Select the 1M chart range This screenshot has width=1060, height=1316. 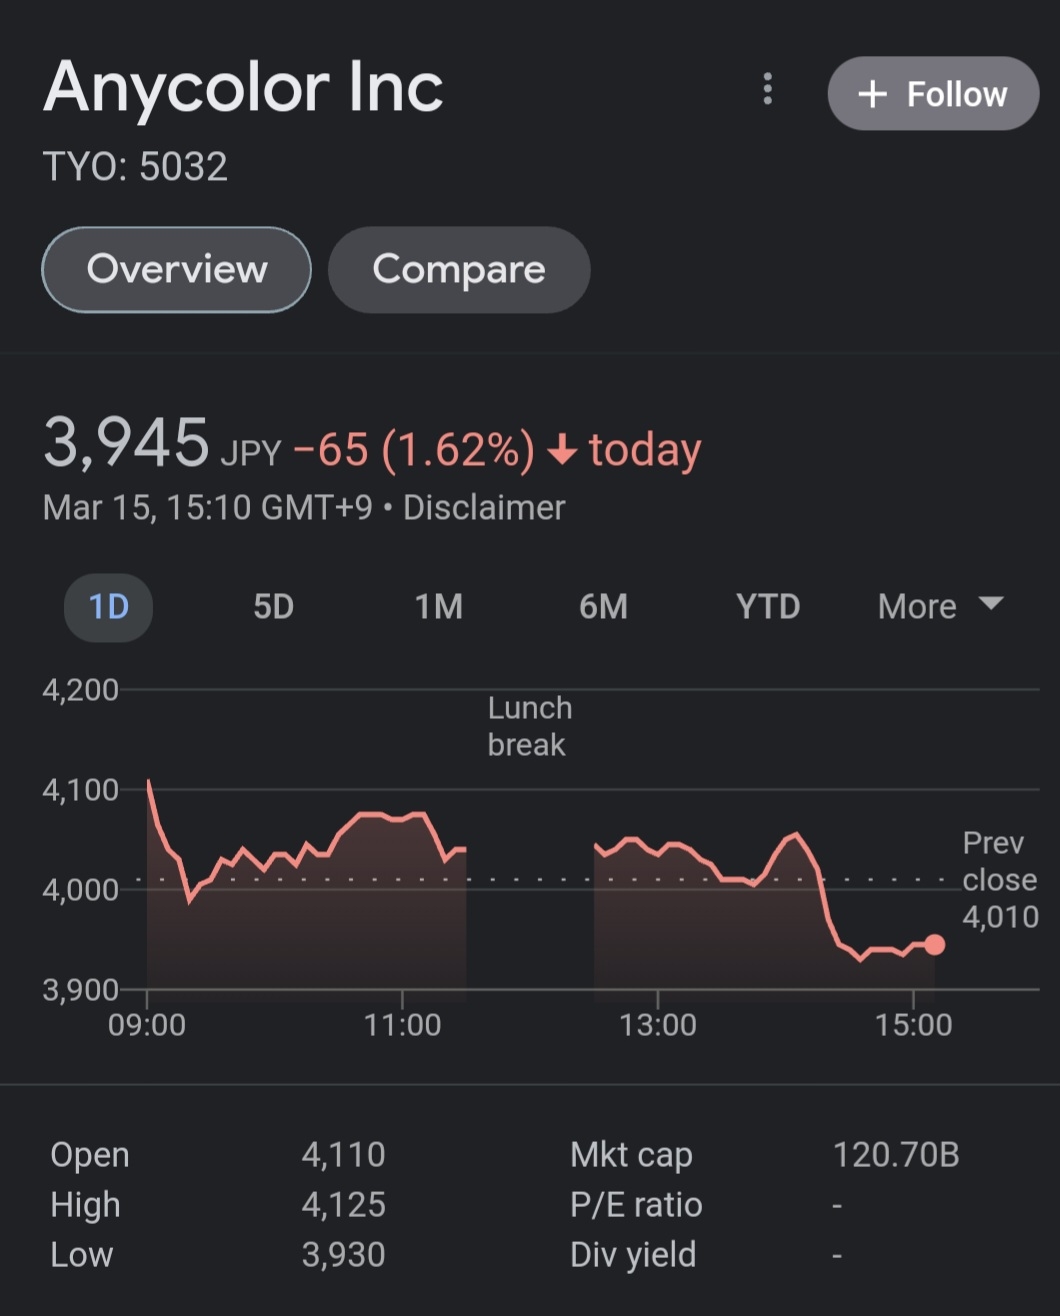pos(438,607)
